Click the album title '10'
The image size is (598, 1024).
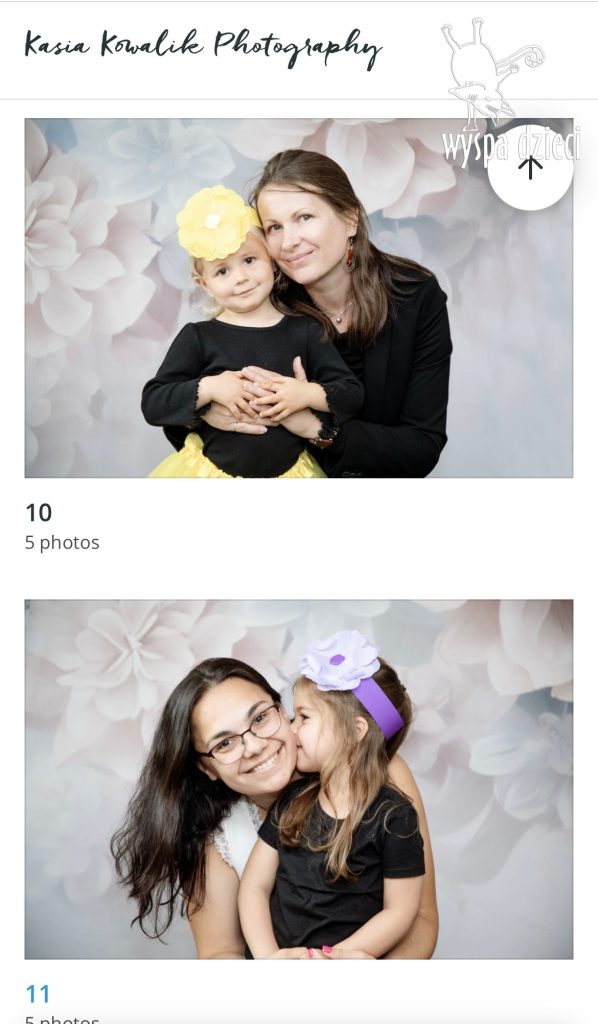click(x=39, y=513)
